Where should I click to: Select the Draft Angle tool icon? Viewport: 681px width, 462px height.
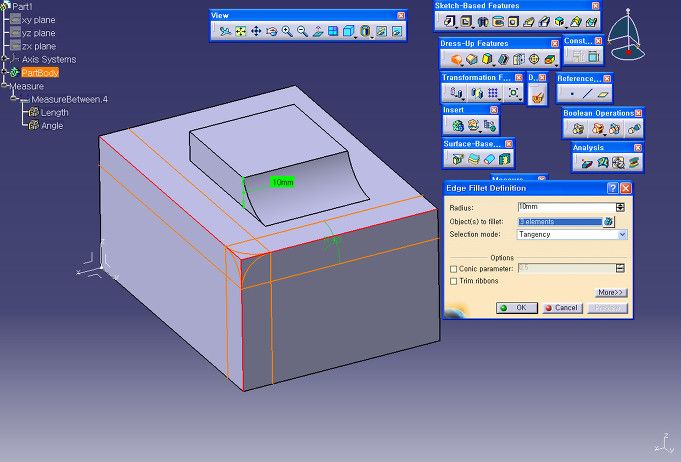pos(487,59)
